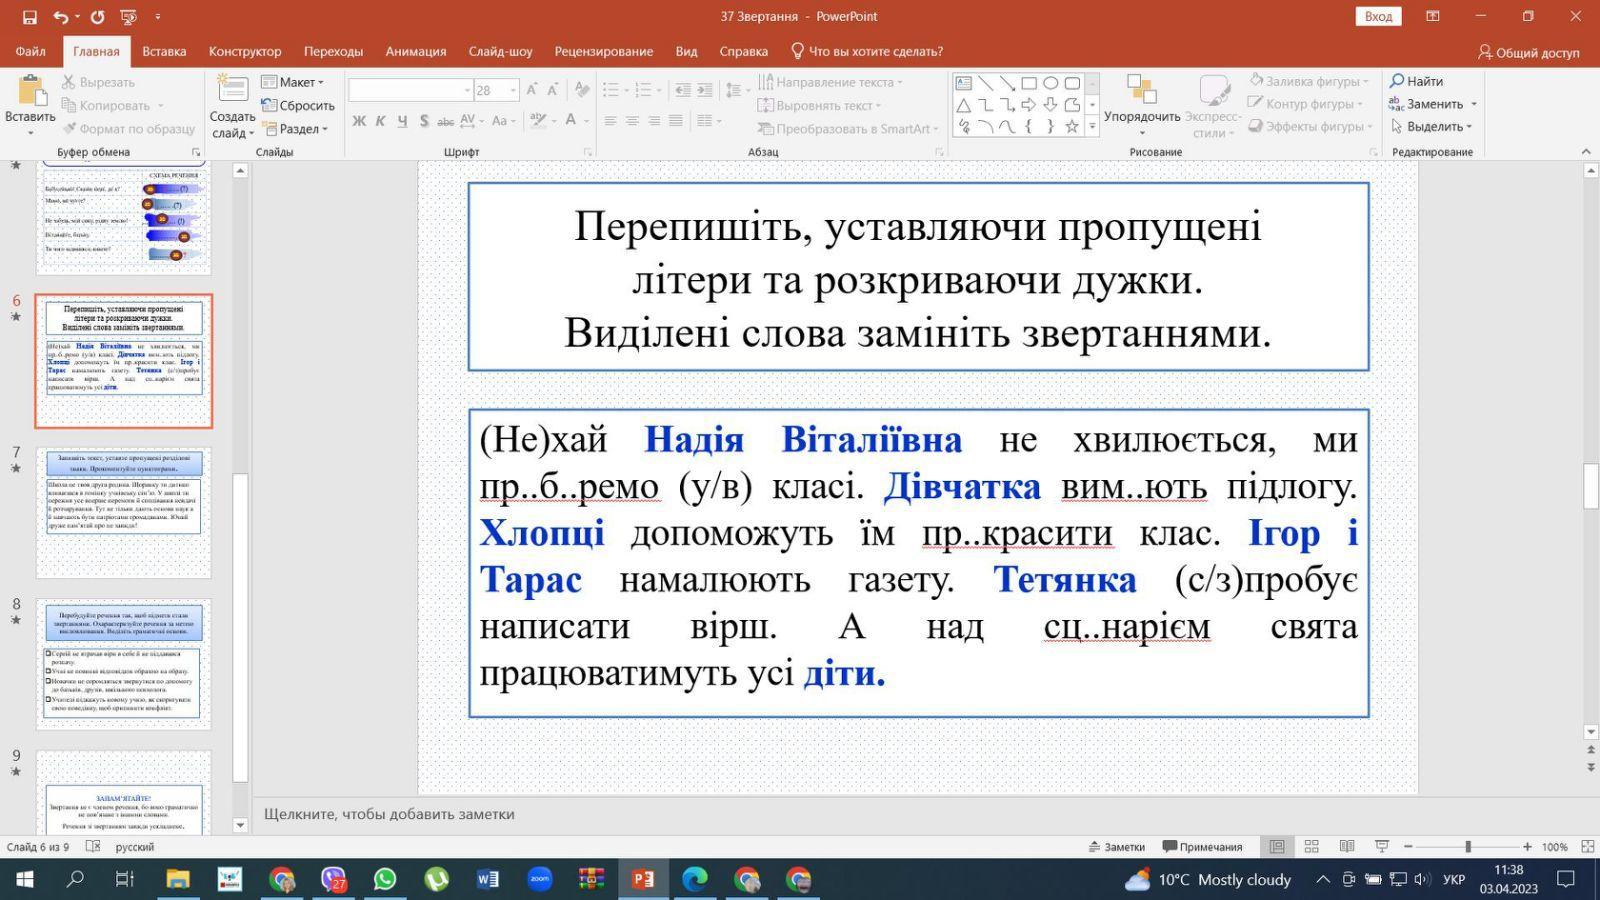This screenshot has width=1600, height=900.
Task: Expand the Section (Раздел) dropdown
Action: pos(296,129)
